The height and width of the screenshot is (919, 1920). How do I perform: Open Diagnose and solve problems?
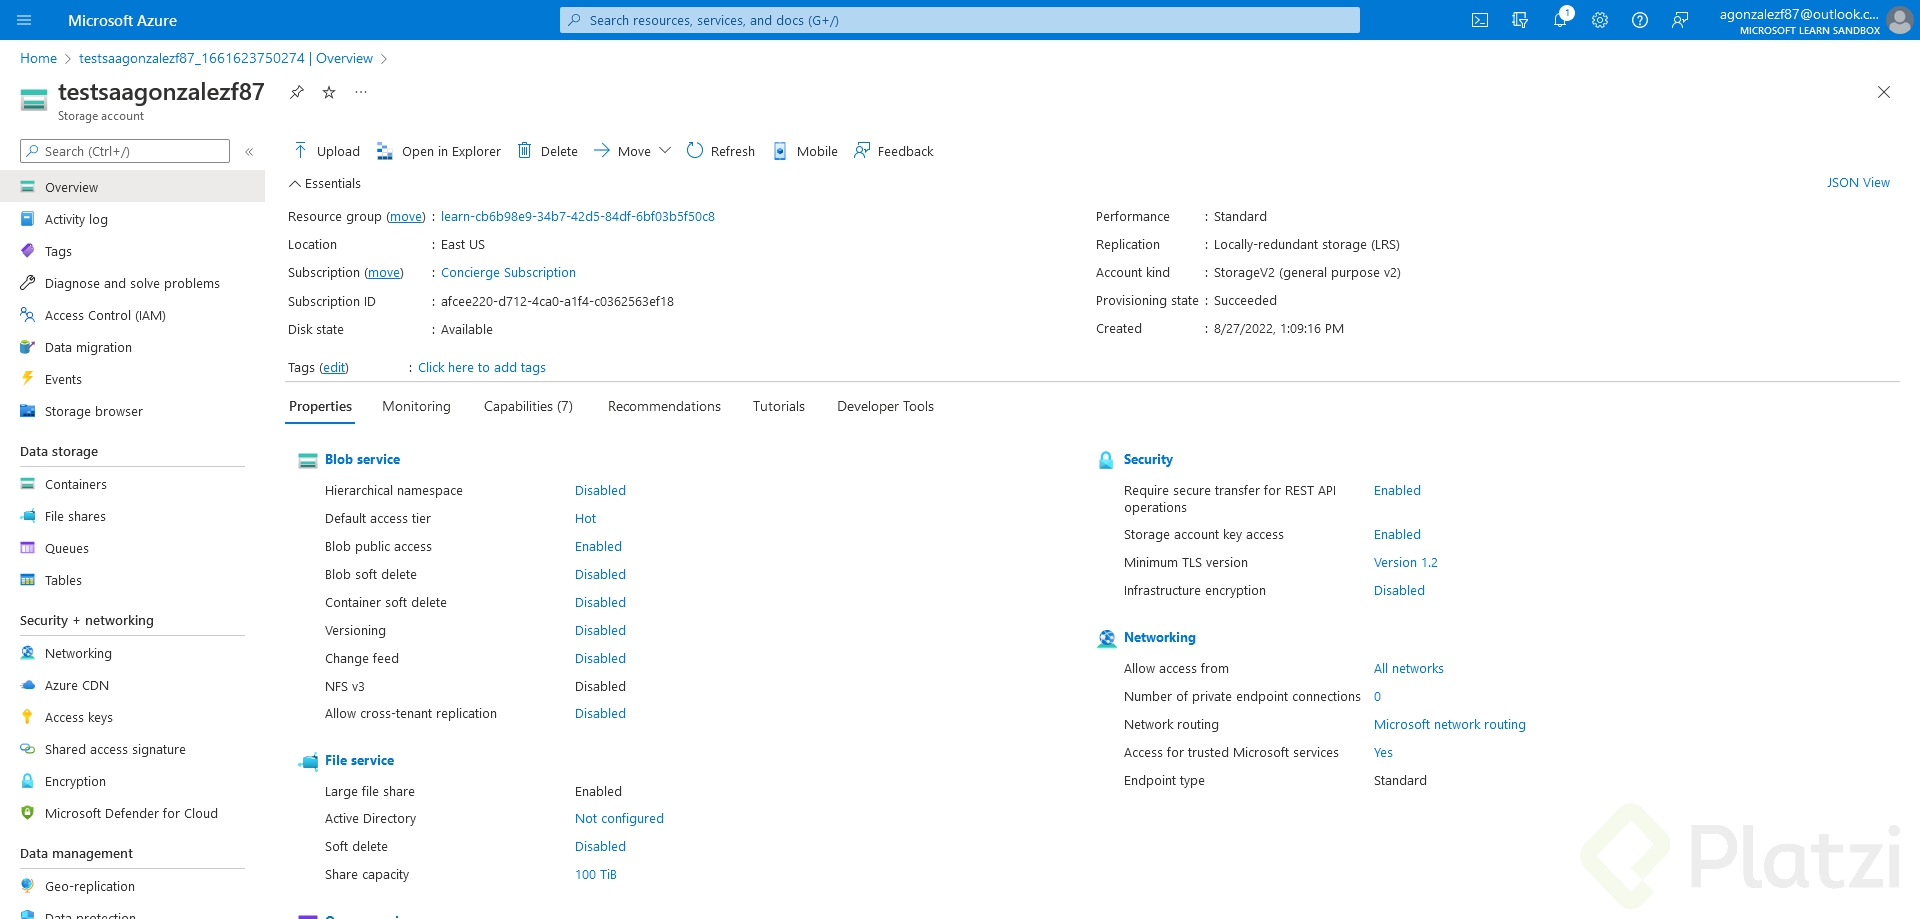tap(132, 284)
